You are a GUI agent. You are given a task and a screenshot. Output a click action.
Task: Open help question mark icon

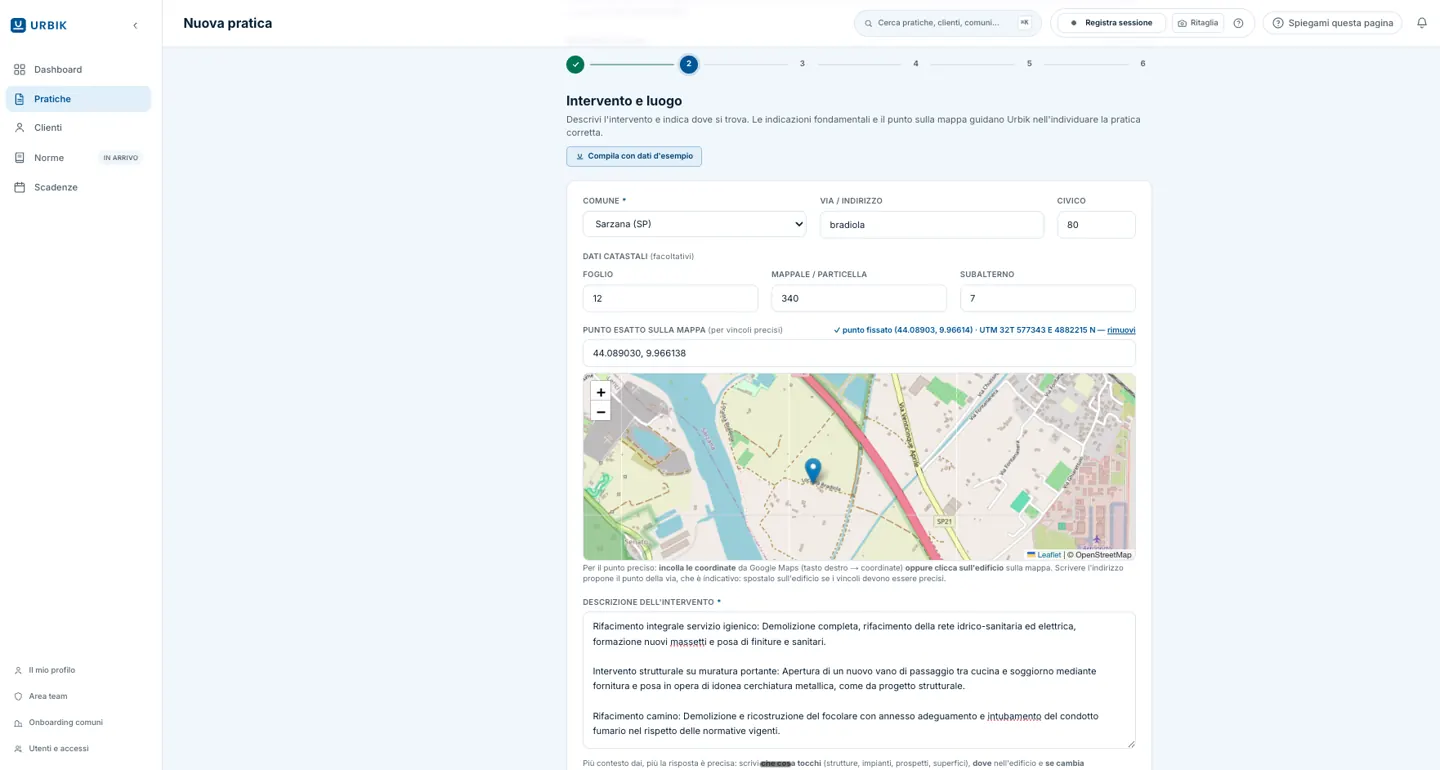pos(1238,23)
